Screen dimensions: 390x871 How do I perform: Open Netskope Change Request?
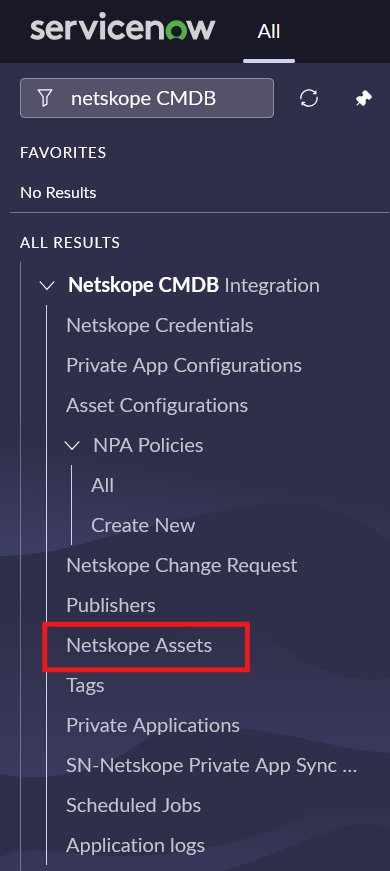(x=182, y=565)
